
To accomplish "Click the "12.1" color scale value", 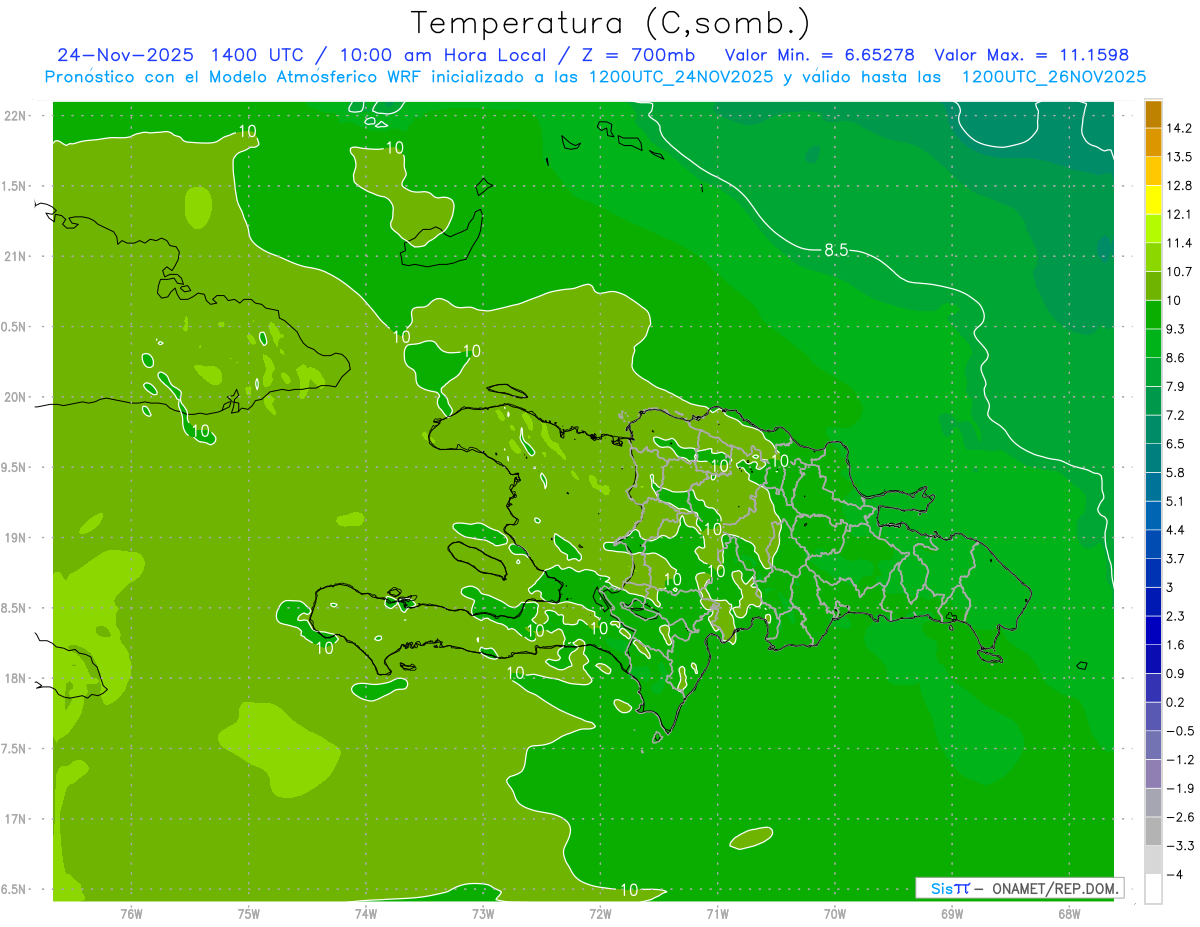I will (1179, 214).
